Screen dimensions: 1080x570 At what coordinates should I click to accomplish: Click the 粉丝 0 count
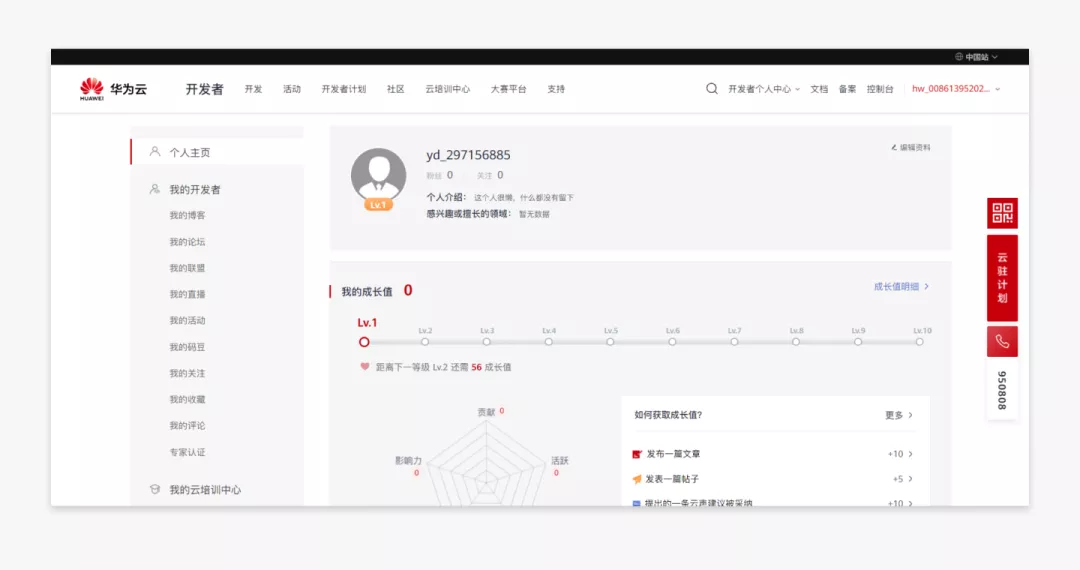(x=439, y=176)
